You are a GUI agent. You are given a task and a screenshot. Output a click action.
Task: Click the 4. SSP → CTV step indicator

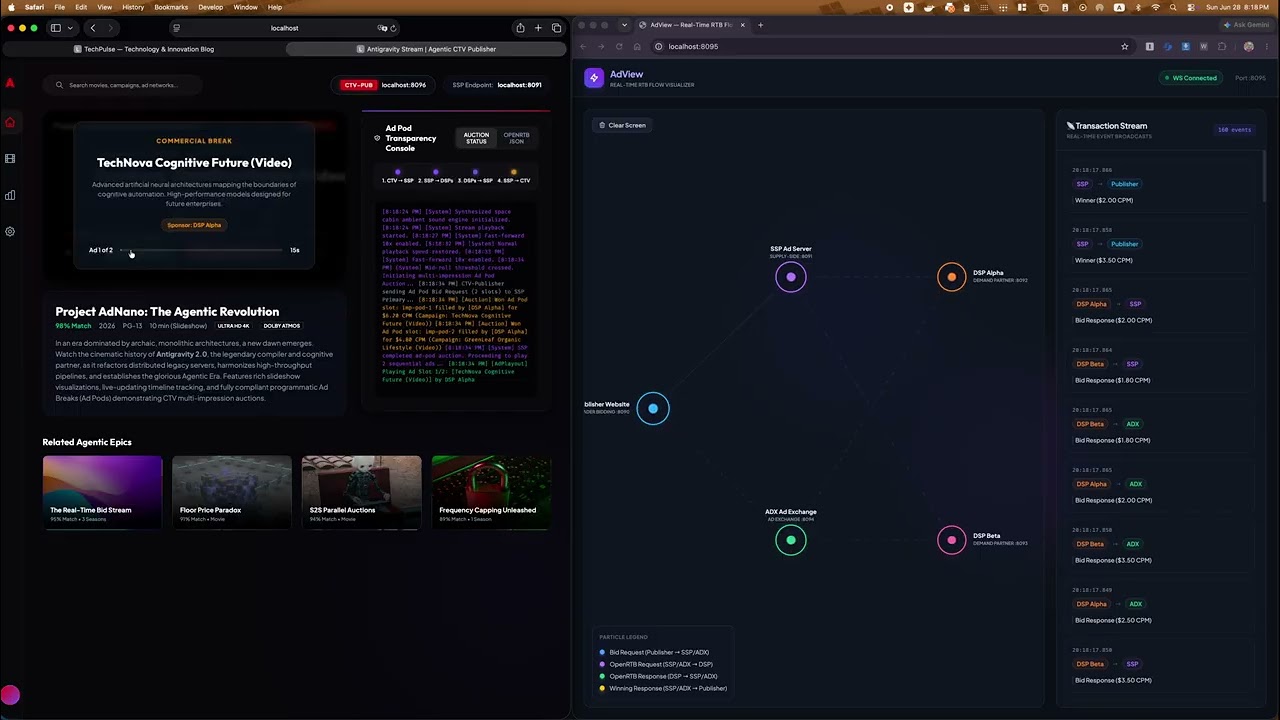coord(514,176)
